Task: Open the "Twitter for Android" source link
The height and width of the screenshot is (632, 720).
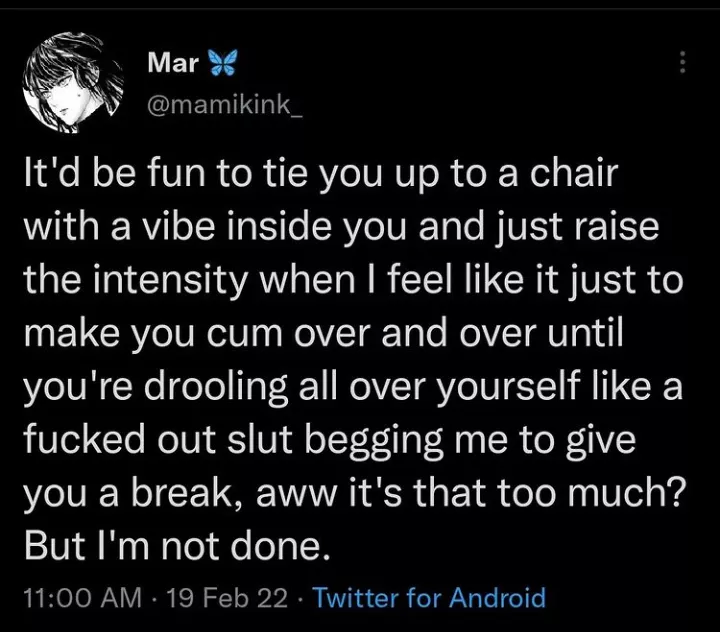Action: (x=430, y=598)
